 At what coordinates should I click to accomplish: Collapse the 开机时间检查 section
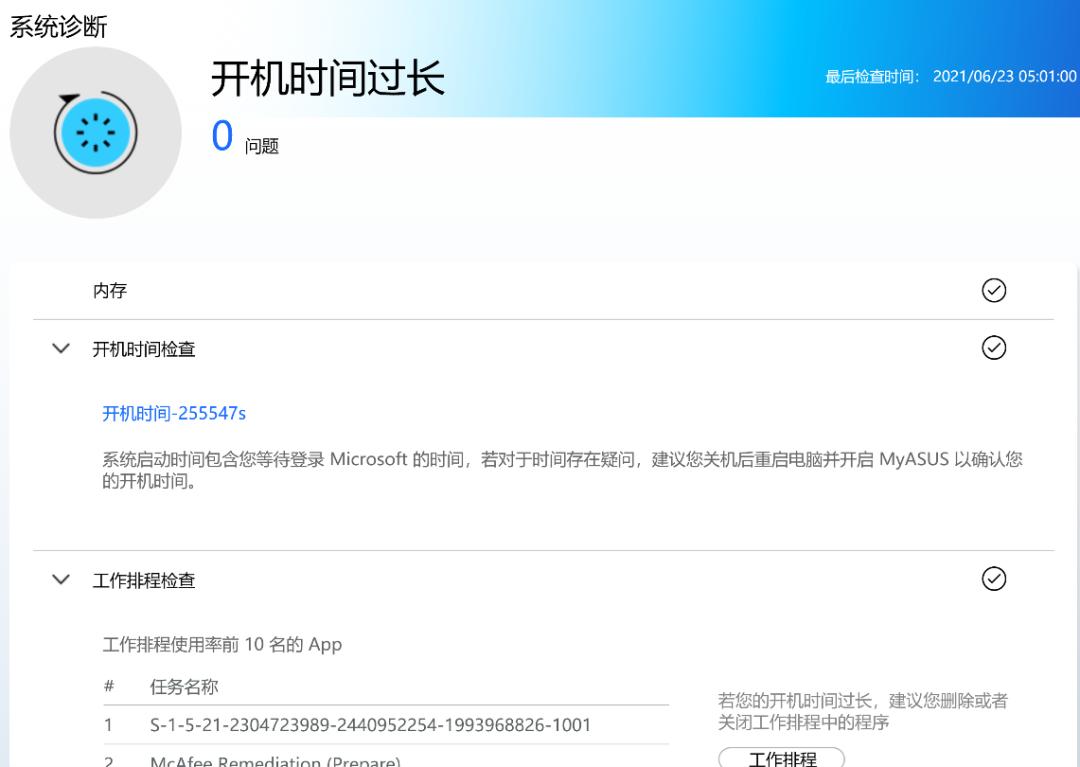(x=60, y=348)
